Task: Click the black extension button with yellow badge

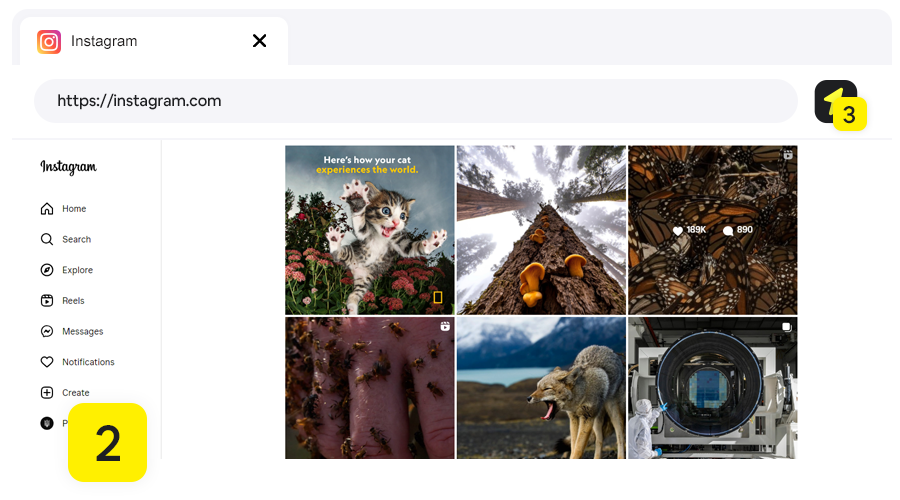Action: pos(833,99)
